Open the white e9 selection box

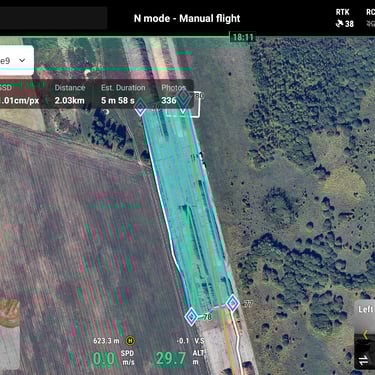pyautogui.click(x=16, y=60)
